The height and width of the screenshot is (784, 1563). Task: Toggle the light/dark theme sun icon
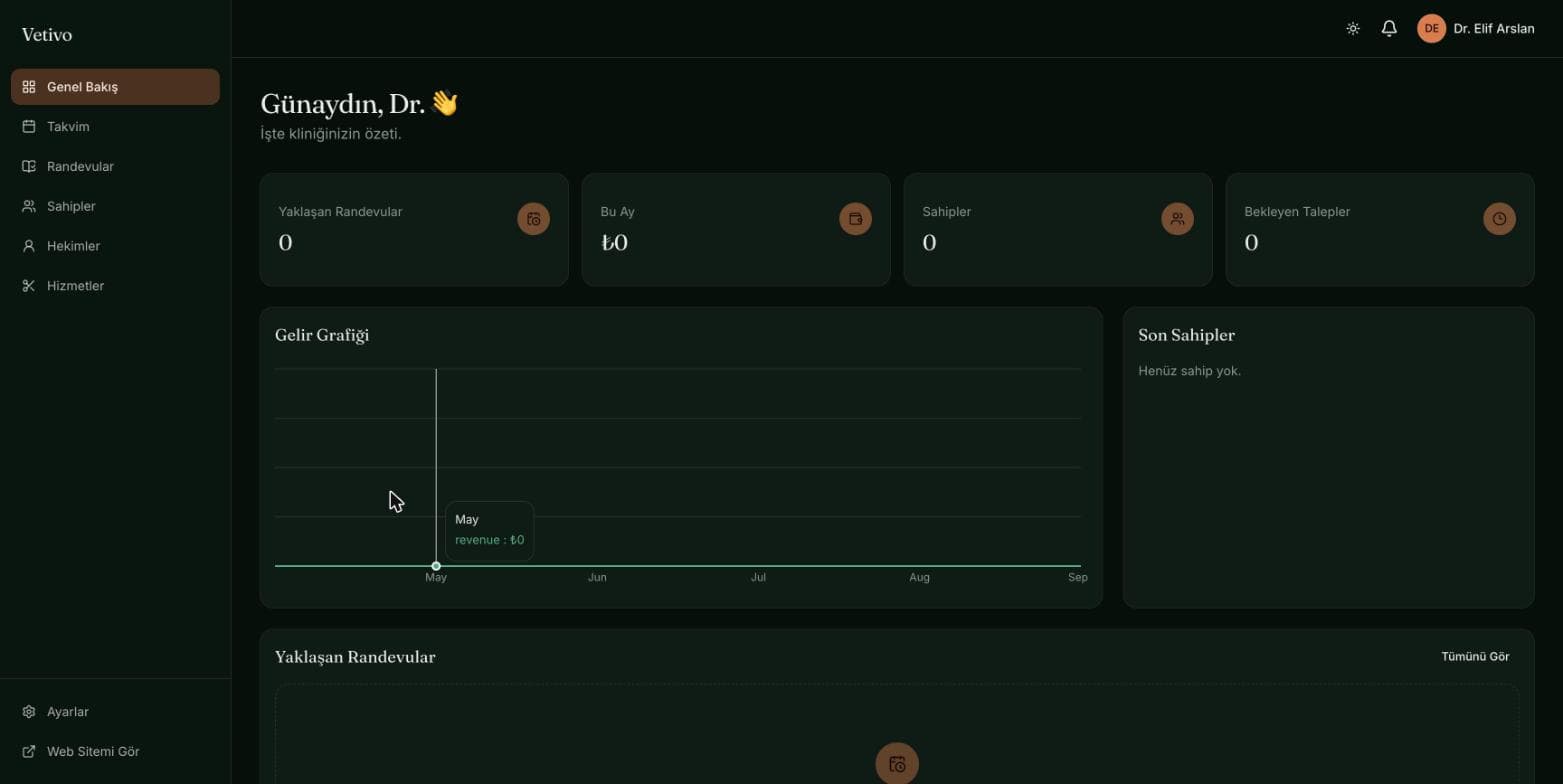pos(1353,29)
